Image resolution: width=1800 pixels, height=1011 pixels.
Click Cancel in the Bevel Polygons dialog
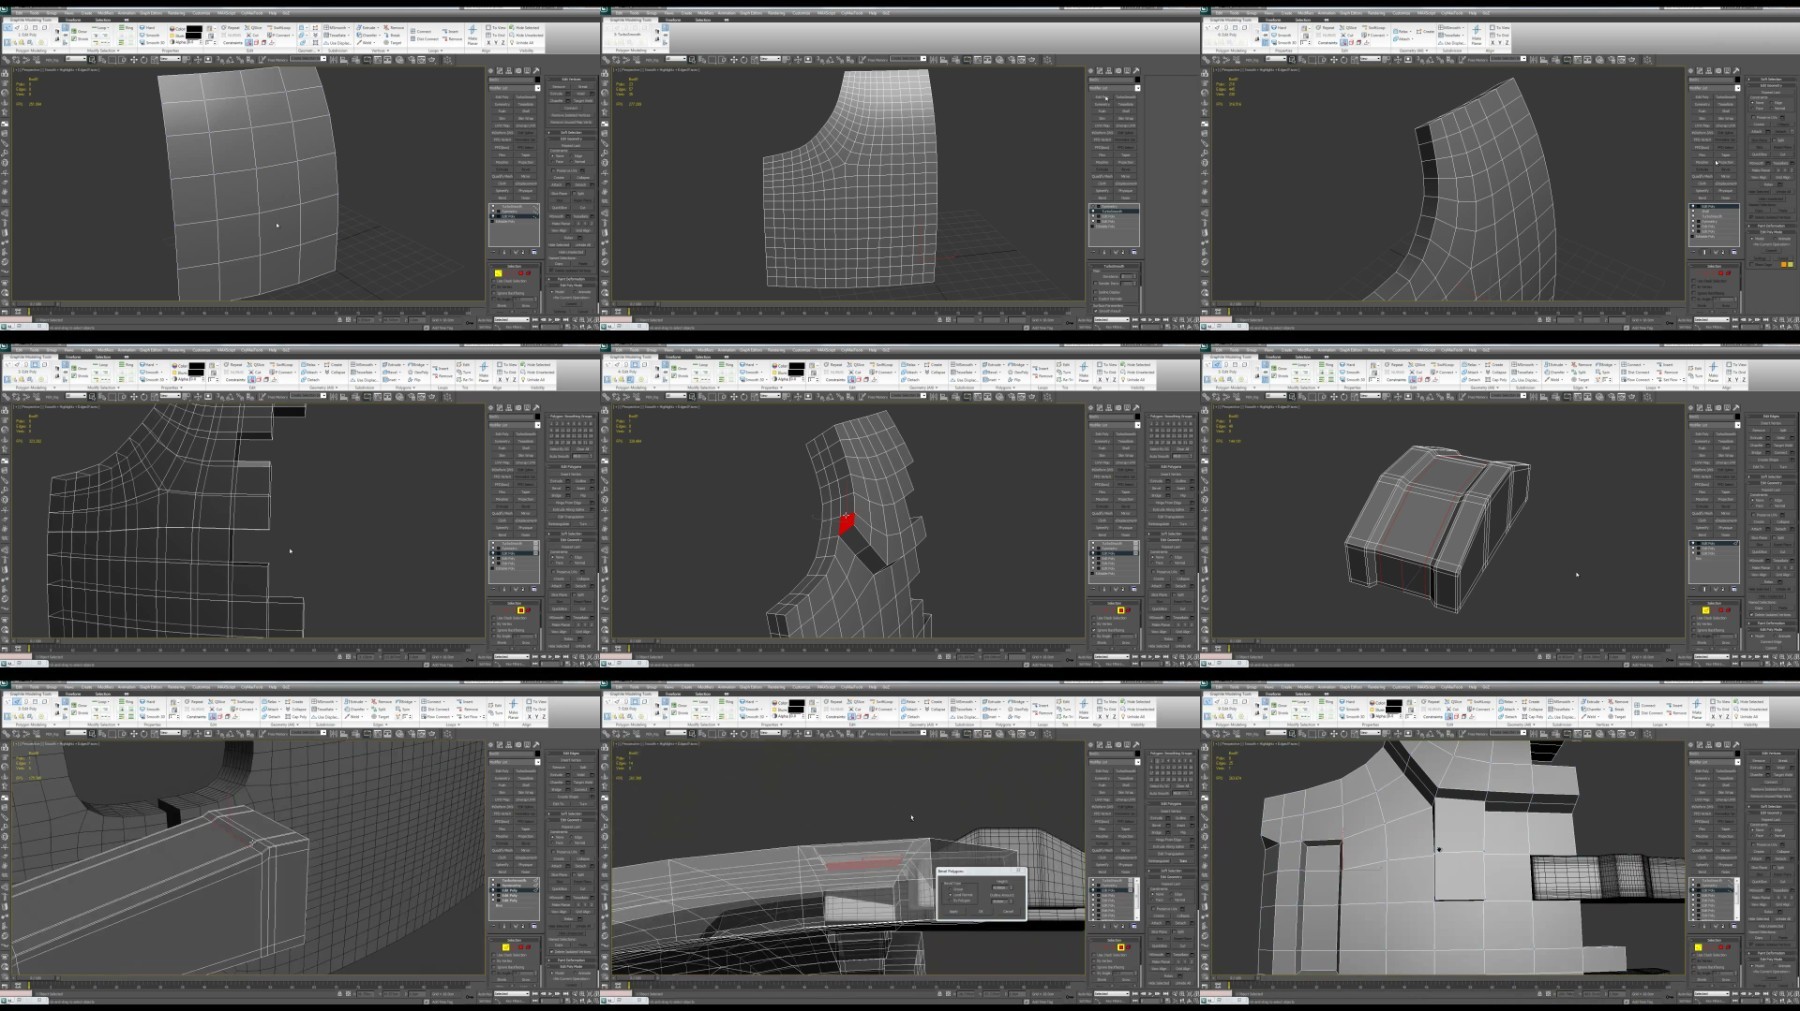coord(1007,911)
